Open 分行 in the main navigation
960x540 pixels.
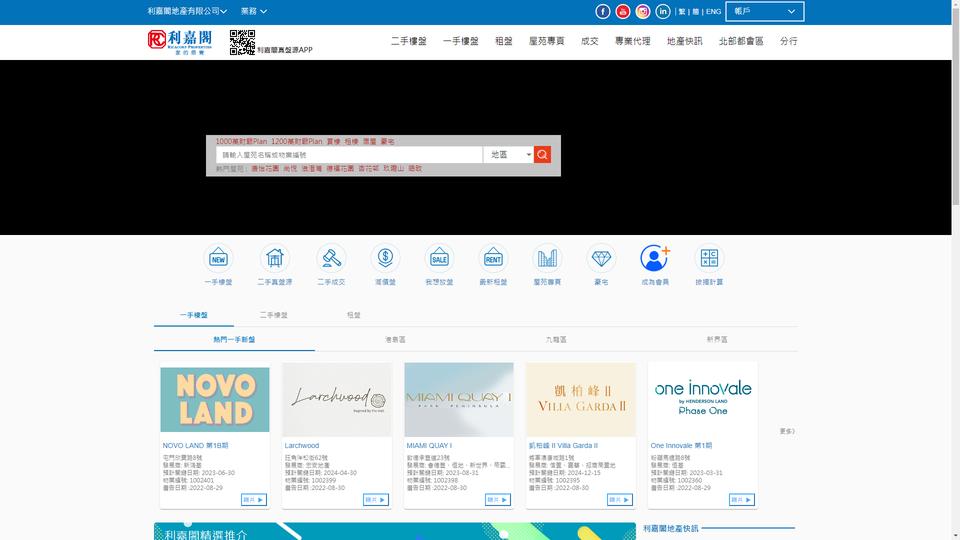789,41
